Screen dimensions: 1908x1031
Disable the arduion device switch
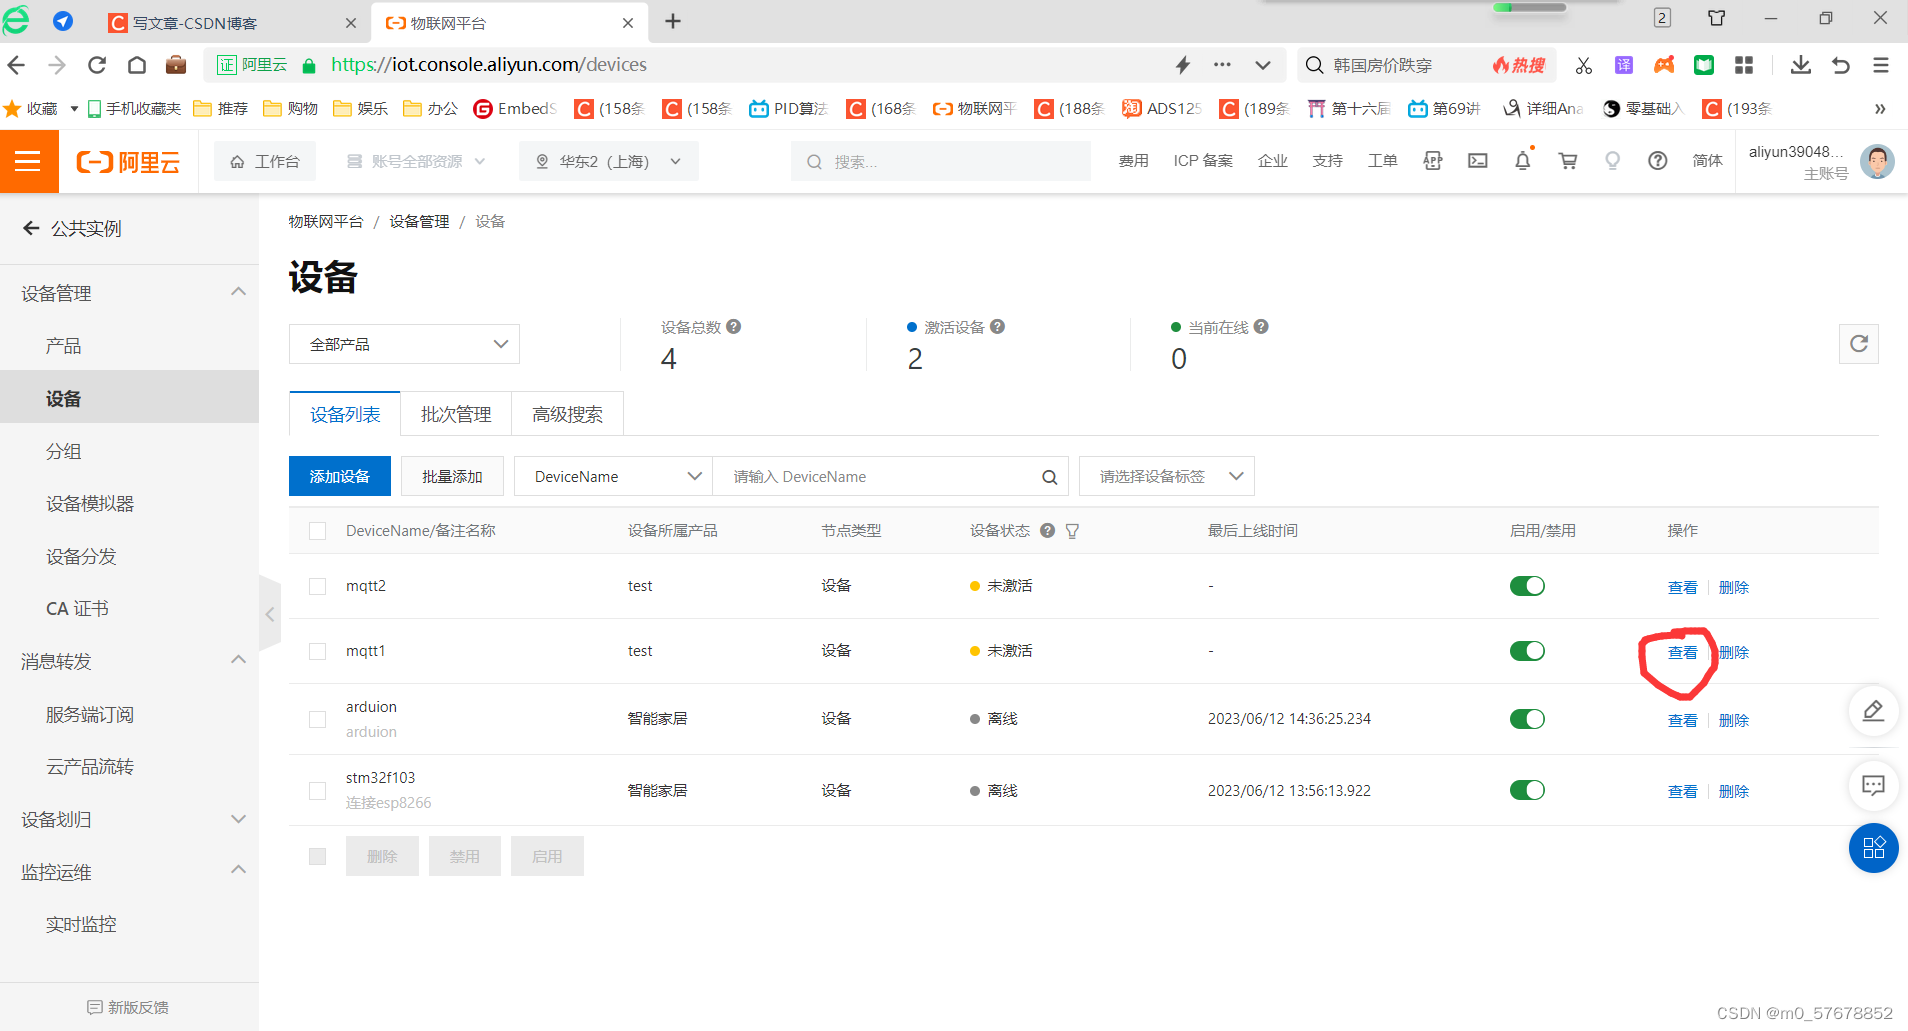pos(1527,719)
